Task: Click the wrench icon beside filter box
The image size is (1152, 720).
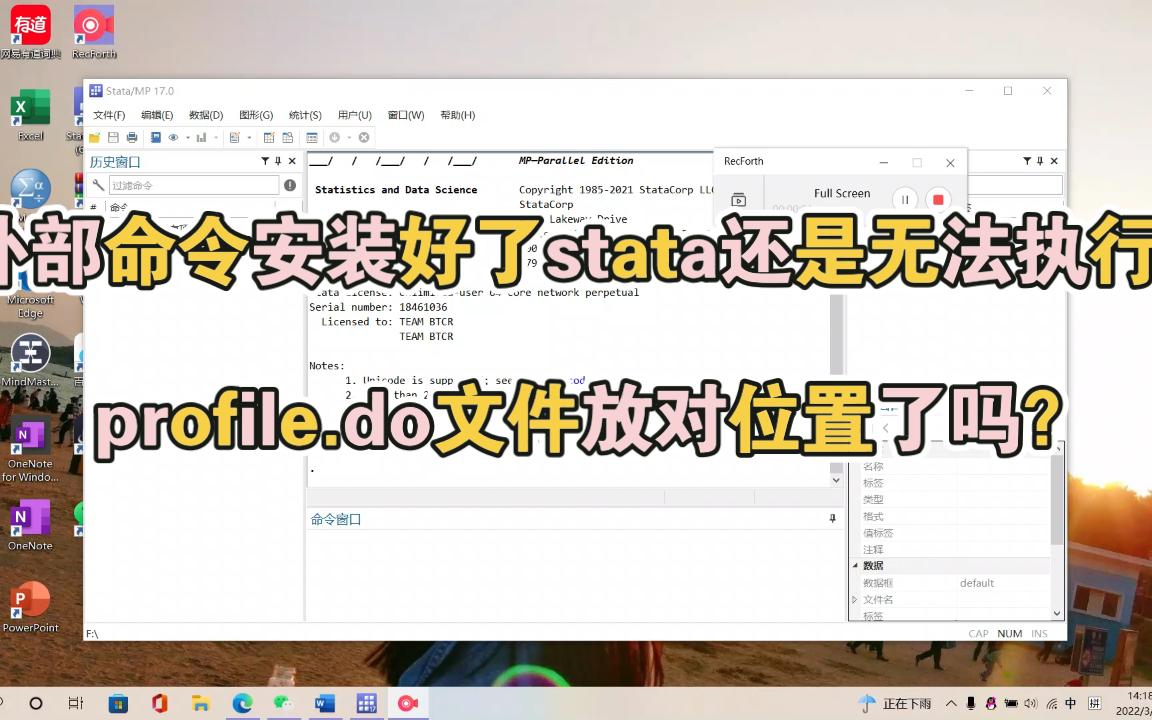Action: (x=98, y=185)
